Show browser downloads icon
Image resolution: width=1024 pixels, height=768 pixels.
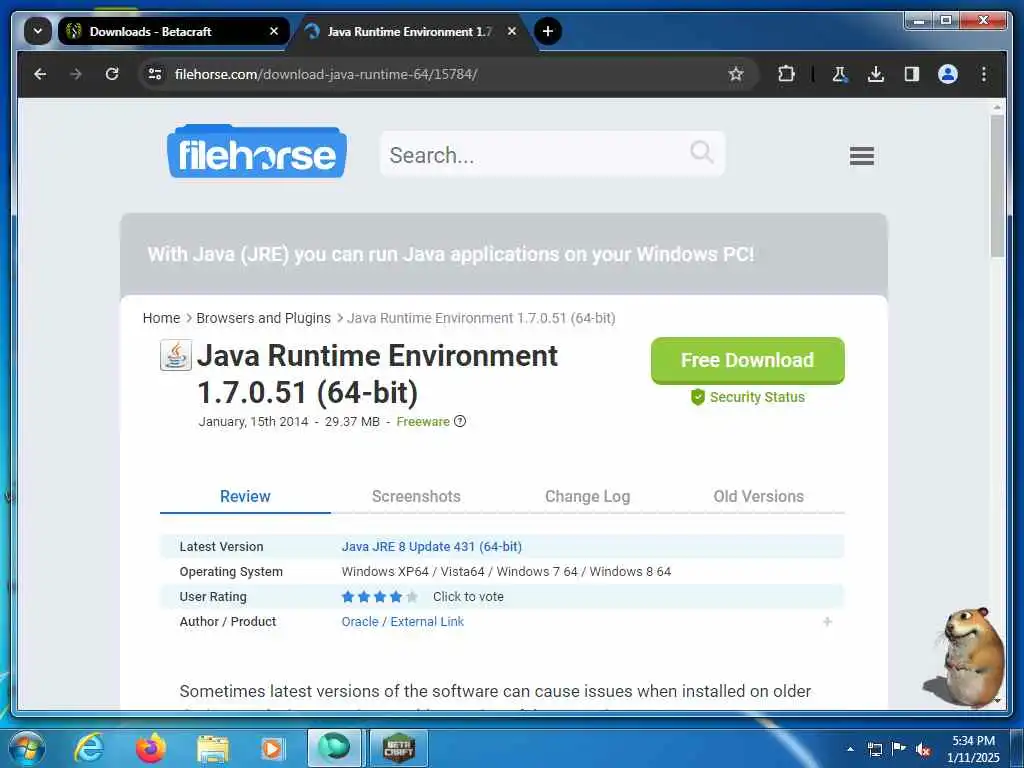point(876,74)
